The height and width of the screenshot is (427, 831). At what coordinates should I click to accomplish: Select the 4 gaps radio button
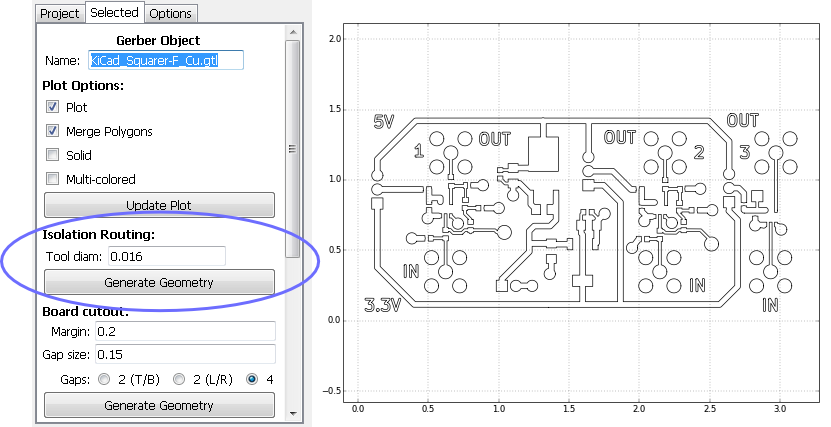[251, 379]
